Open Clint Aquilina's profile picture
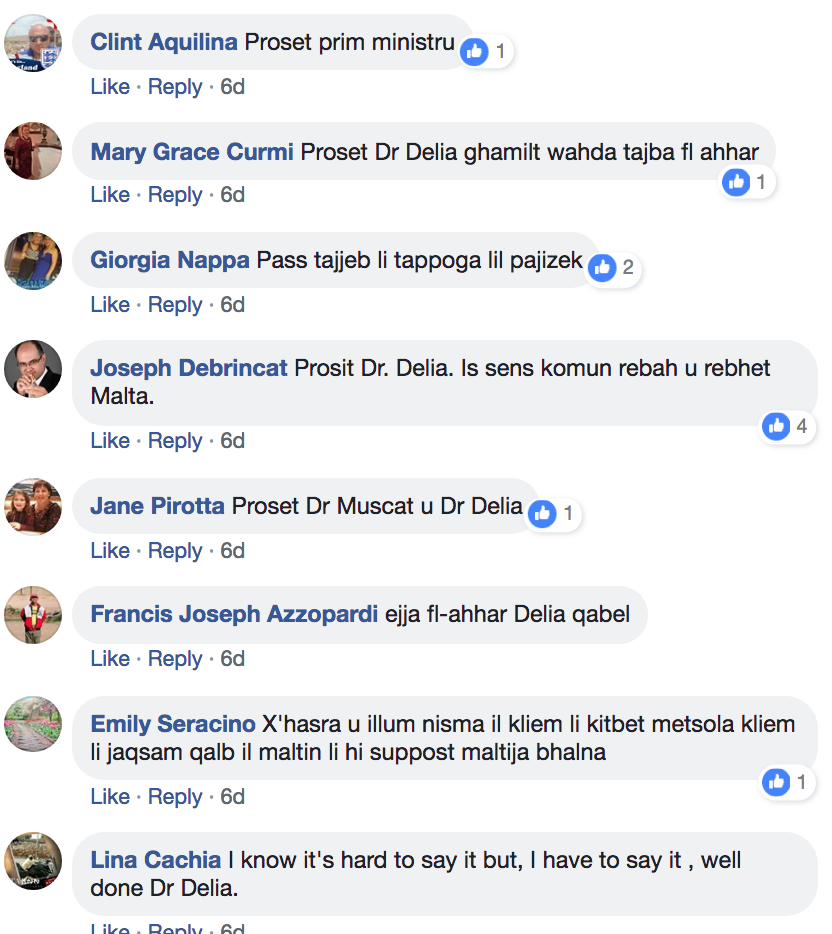This screenshot has width=832, height=934. tap(33, 44)
